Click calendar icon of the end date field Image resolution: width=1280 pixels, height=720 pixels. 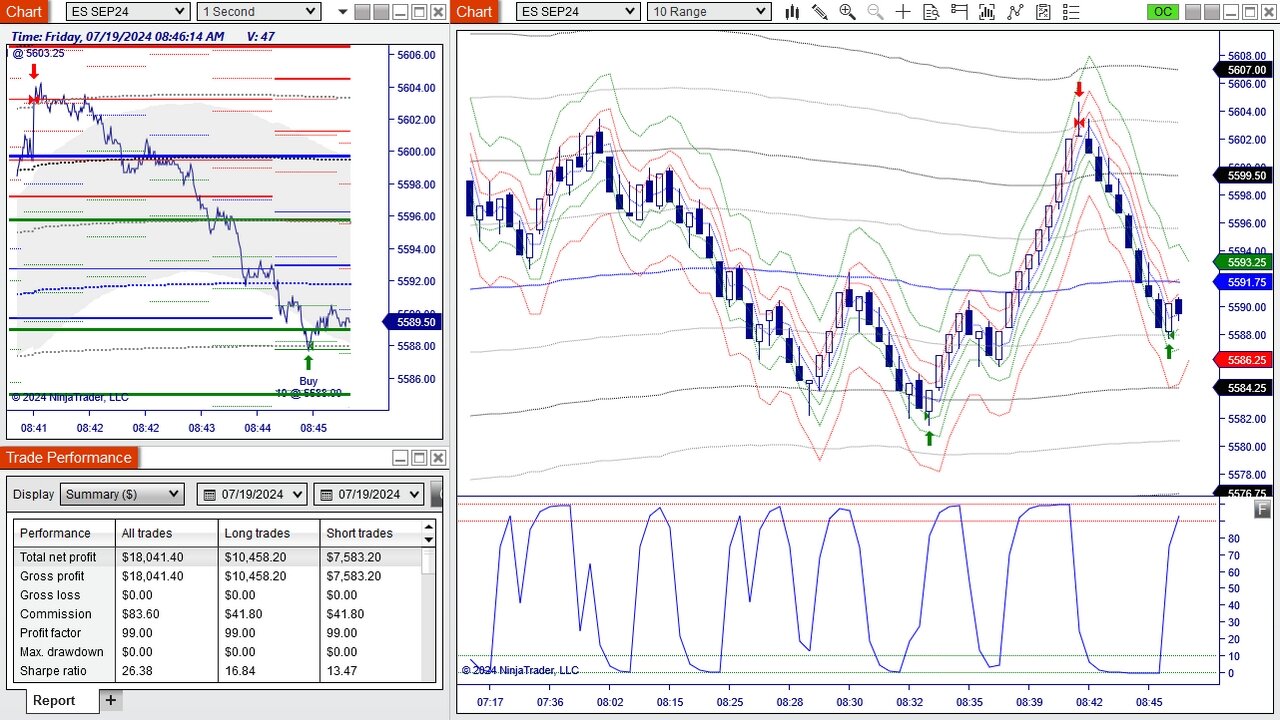(325, 494)
